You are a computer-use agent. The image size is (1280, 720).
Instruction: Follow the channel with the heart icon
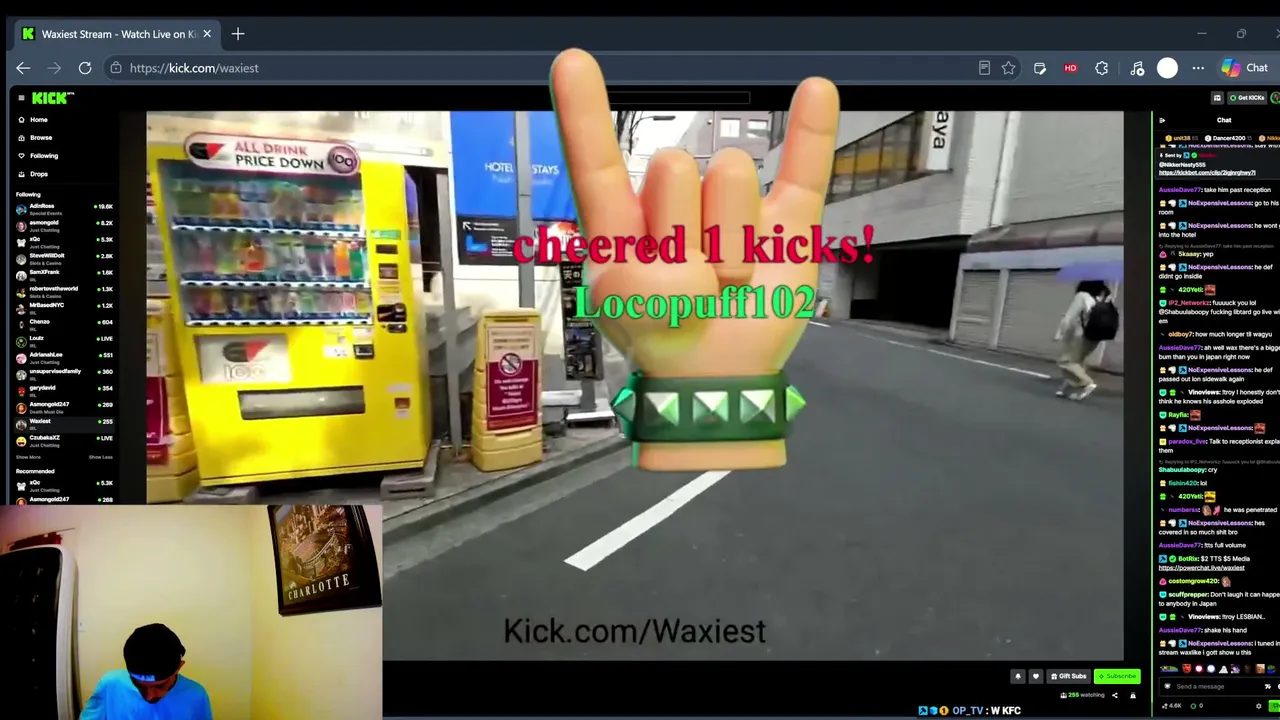point(1035,676)
